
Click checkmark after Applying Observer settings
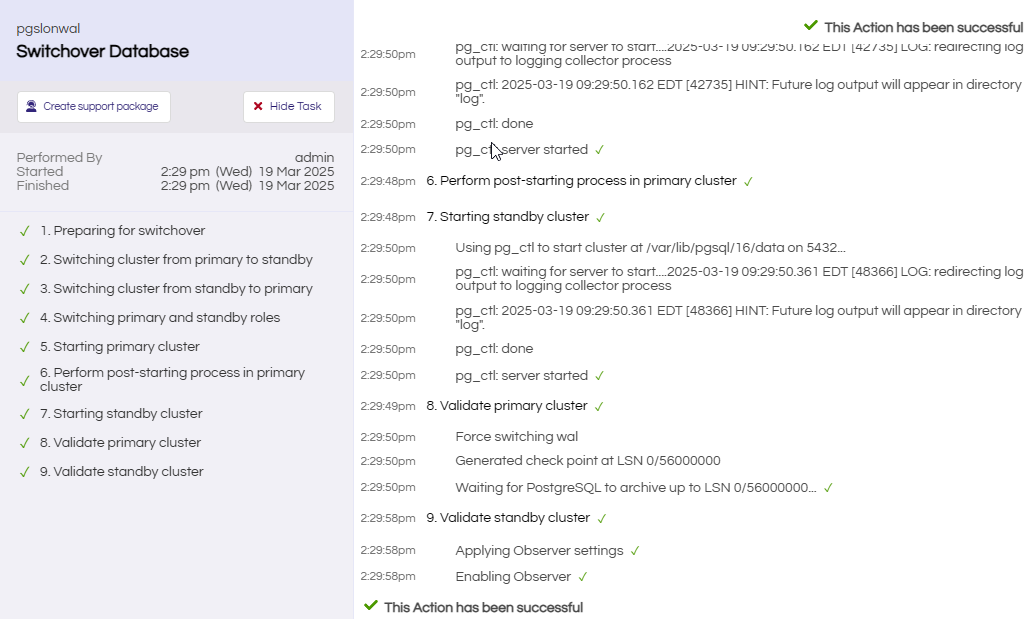click(x=635, y=551)
